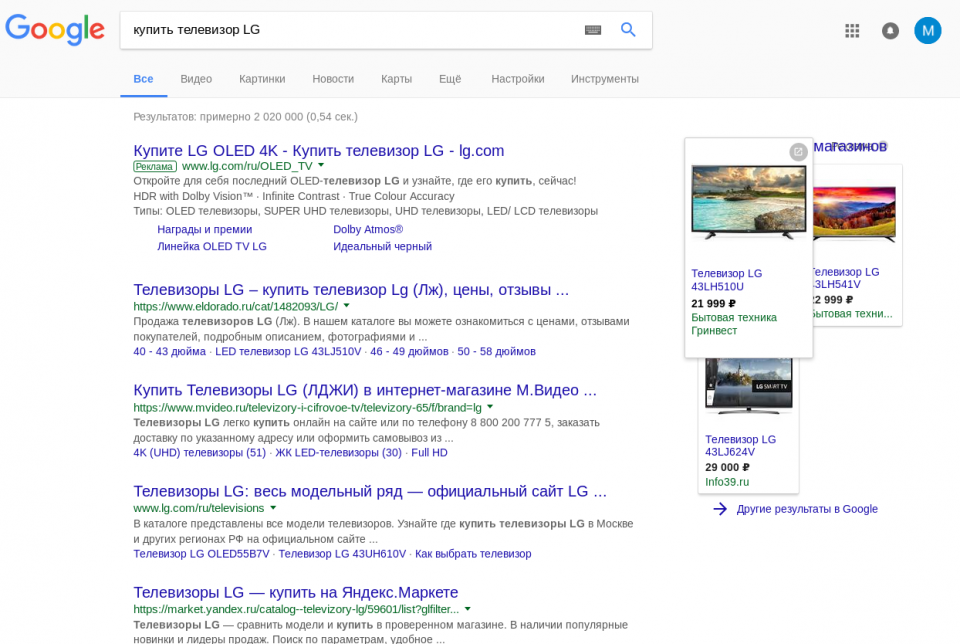
Task: Open the Инструменты option
Action: (x=604, y=79)
